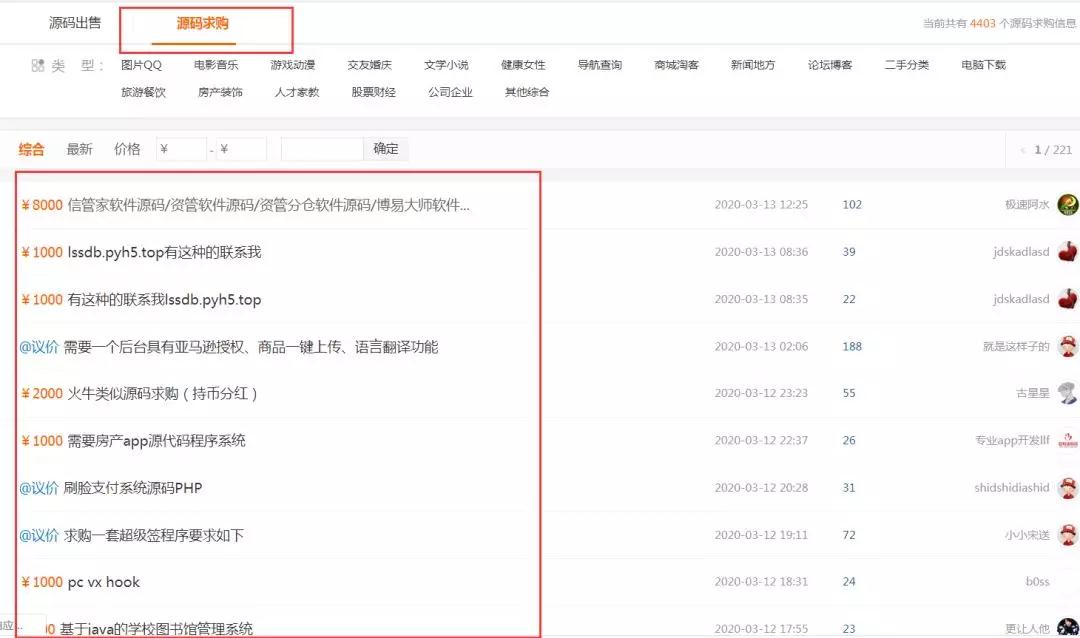This screenshot has width=1080, height=638.
Task: Filter by 游戏动漫 category
Action: (292, 65)
